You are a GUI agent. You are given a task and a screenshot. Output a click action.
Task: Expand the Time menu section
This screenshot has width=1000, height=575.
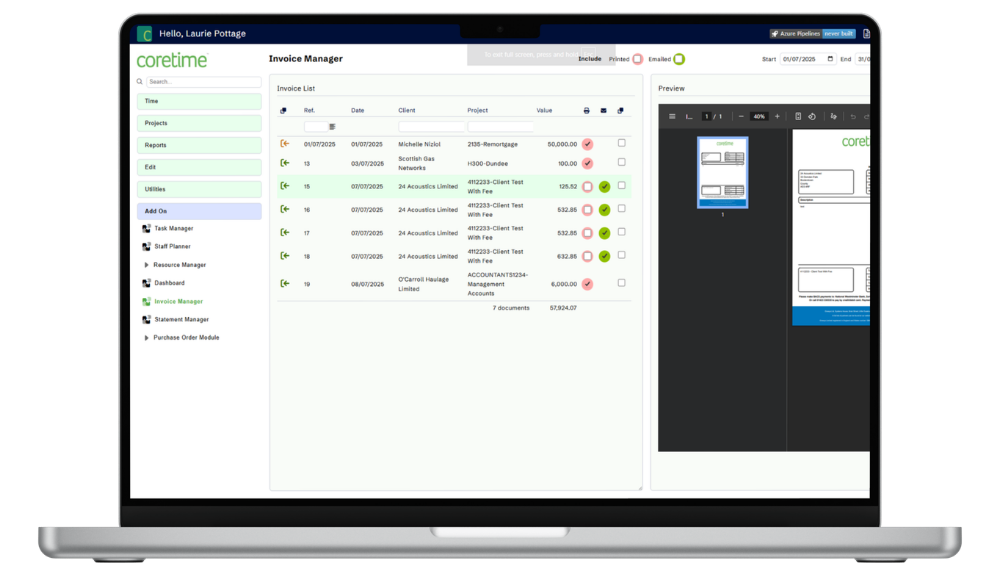coord(199,101)
